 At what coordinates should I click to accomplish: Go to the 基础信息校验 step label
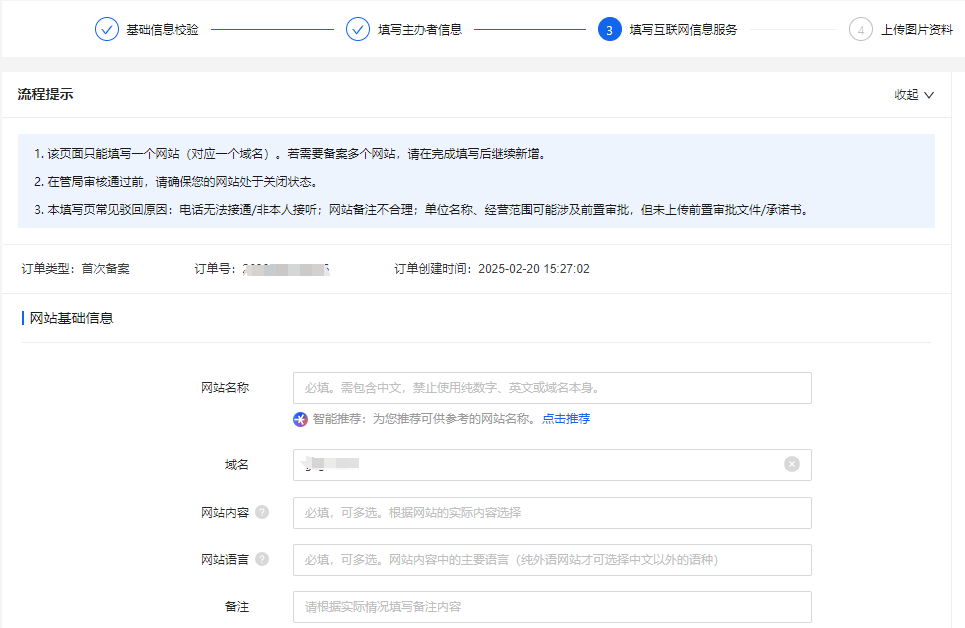[162, 30]
